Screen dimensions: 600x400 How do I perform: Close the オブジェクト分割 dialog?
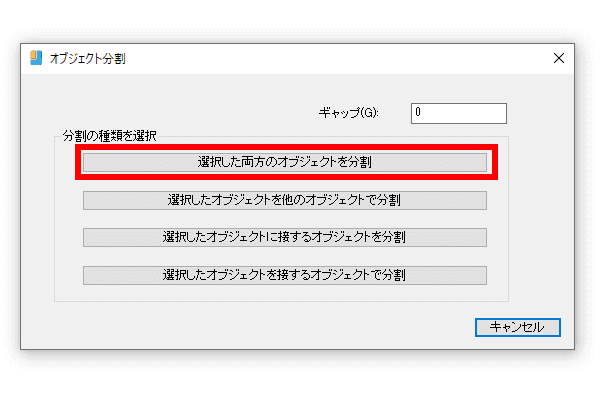pos(559,58)
